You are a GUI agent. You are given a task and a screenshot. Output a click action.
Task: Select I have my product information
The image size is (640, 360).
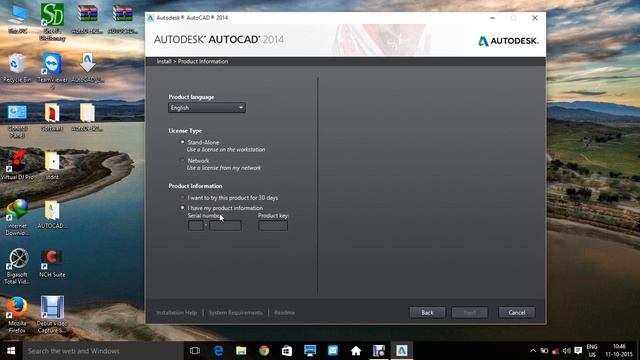click(x=182, y=208)
